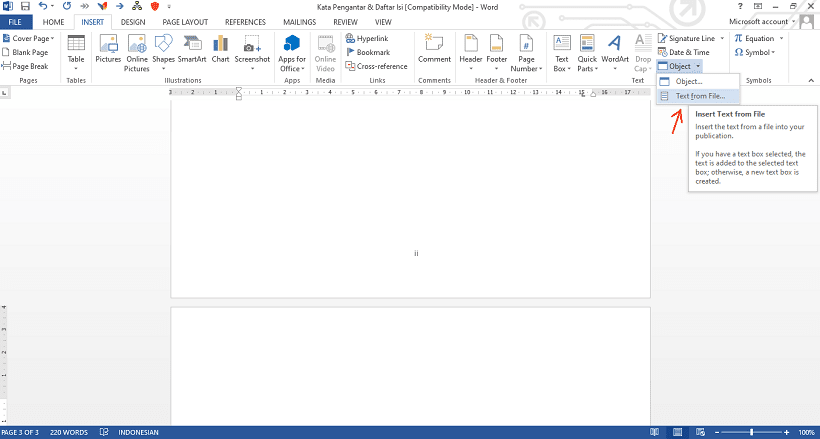Insert a Text Box
Viewport: 820px width, 439px height.
click(562, 53)
